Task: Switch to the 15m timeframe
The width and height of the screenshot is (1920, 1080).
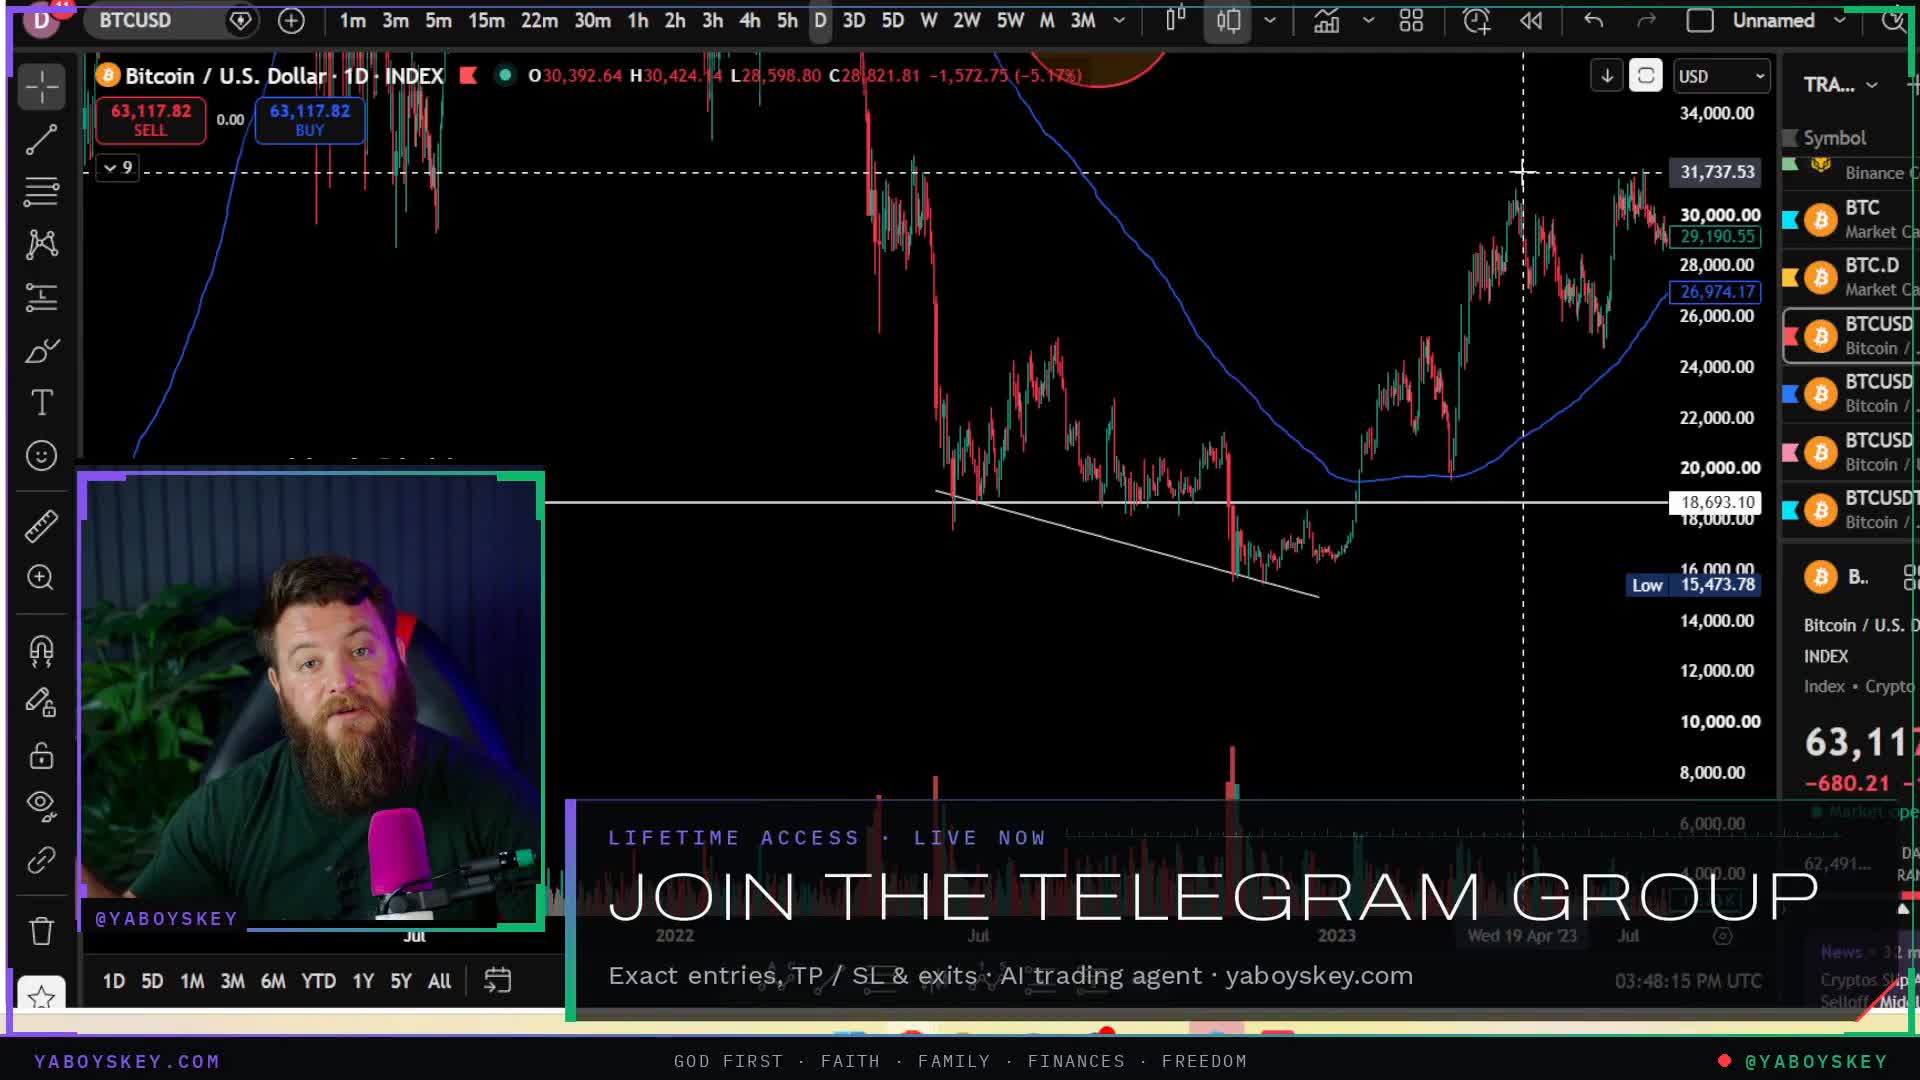Action: point(486,20)
